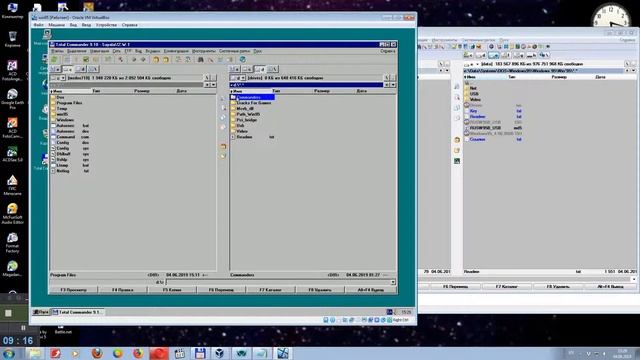Open Файлы menu in guest Total Commander
This screenshot has width=640, height=360.
pyautogui.click(x=57, y=51)
